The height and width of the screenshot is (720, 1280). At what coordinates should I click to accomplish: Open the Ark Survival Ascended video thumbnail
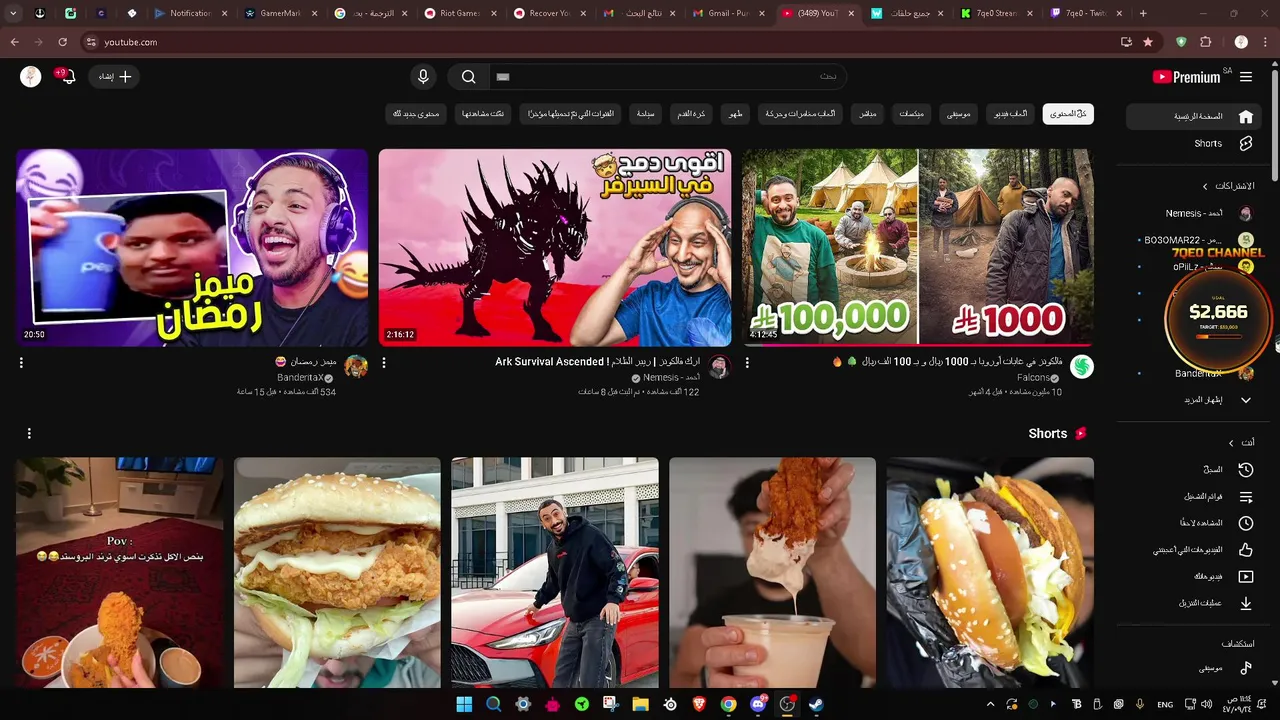(x=555, y=247)
